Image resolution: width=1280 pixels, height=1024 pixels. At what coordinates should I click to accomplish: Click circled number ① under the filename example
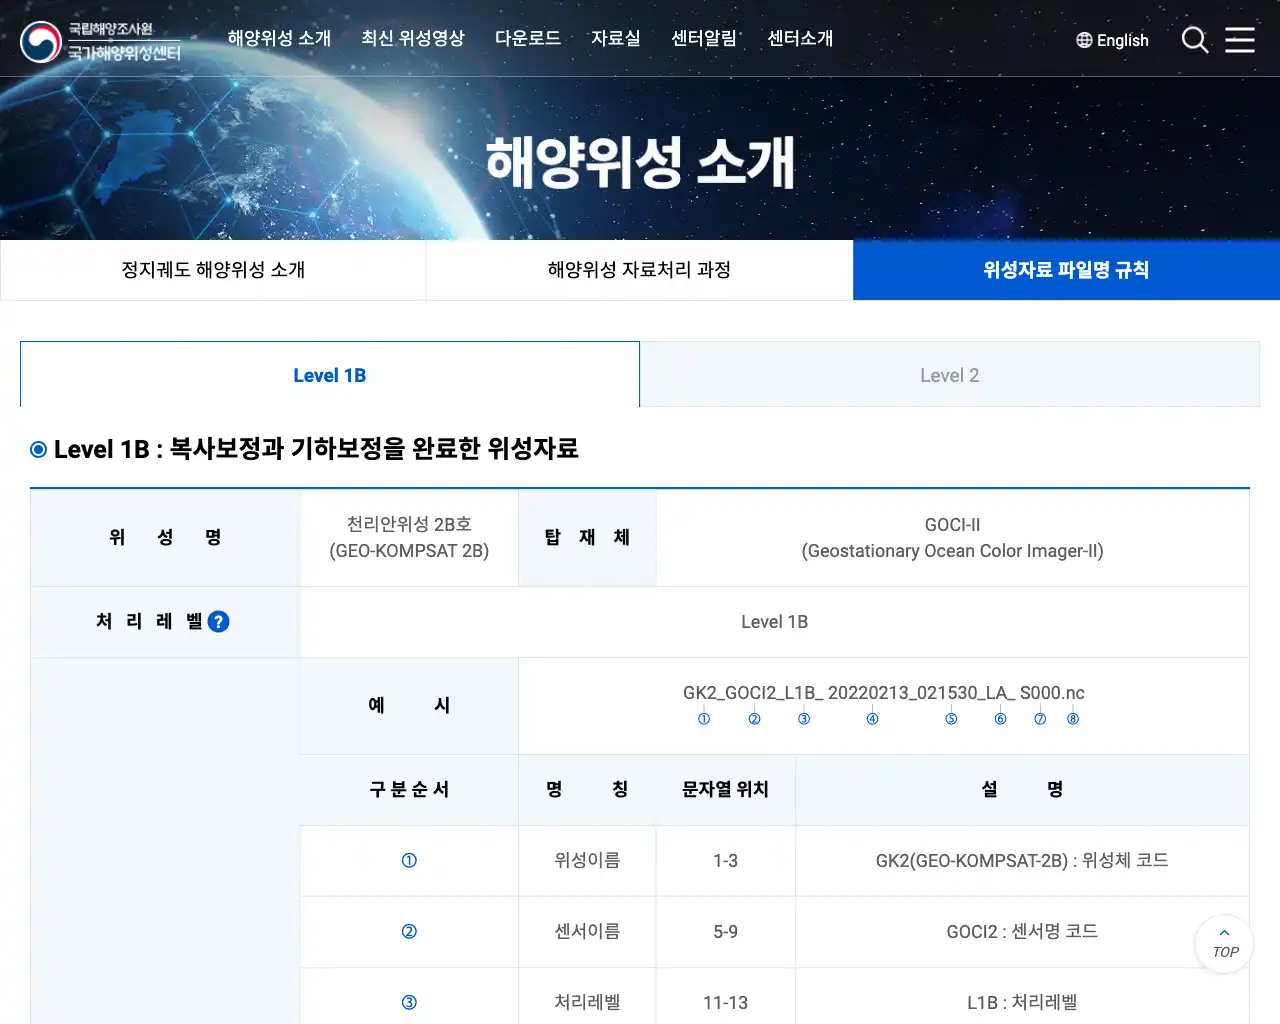click(x=704, y=718)
